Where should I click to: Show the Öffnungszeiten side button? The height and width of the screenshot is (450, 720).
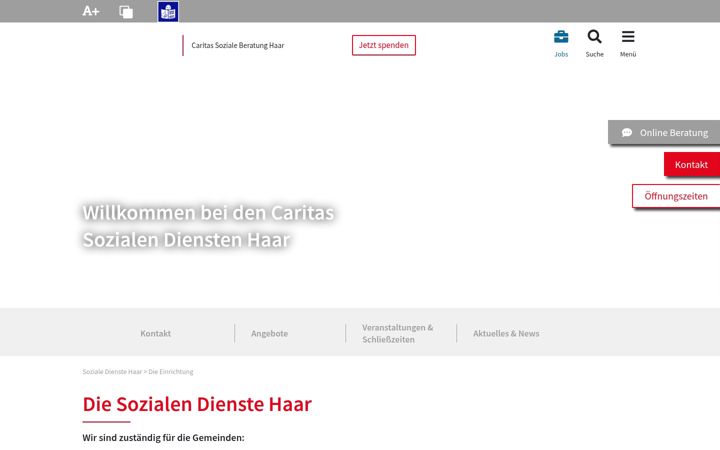tap(676, 196)
